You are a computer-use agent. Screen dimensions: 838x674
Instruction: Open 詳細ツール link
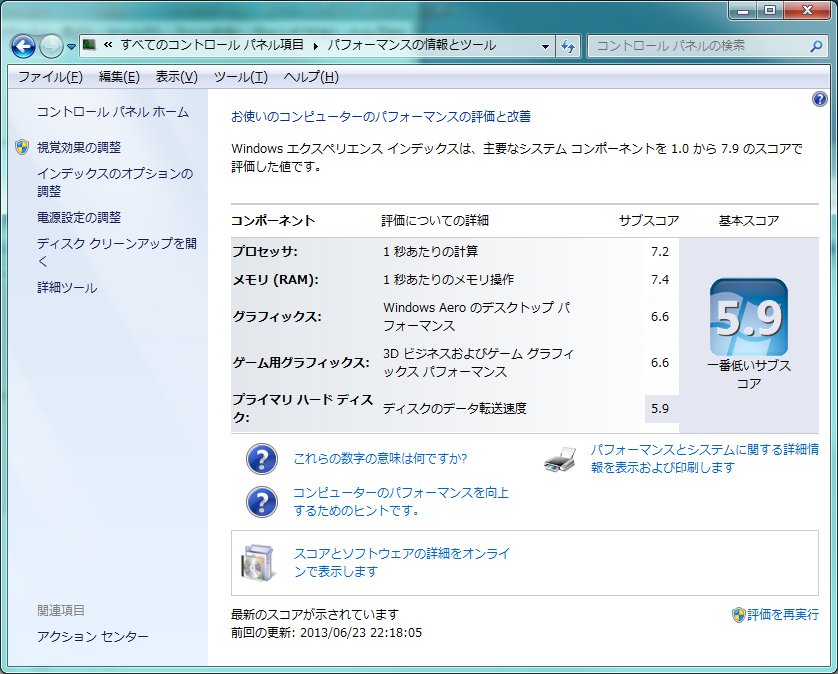point(67,288)
